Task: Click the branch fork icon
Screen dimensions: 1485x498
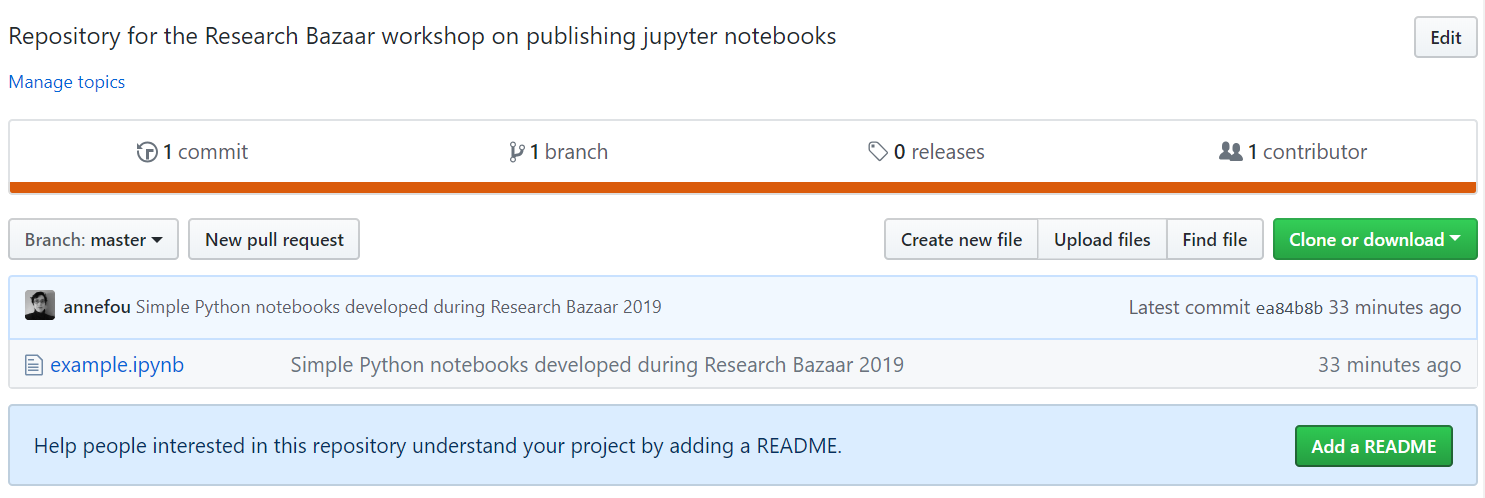Action: (516, 152)
